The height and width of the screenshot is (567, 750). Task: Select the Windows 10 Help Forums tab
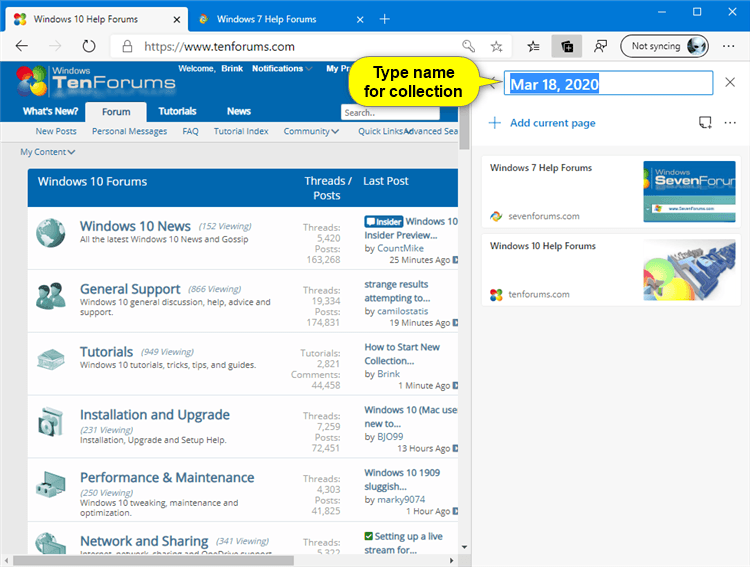tap(86, 19)
